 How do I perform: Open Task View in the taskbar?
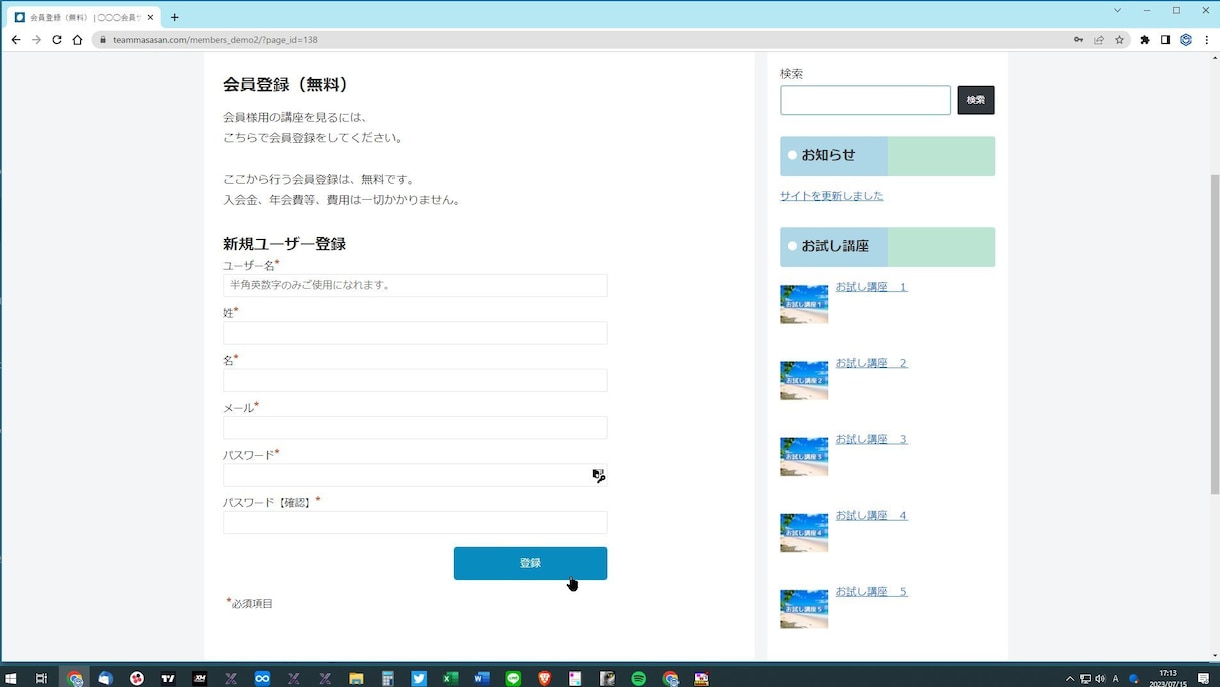[42, 678]
